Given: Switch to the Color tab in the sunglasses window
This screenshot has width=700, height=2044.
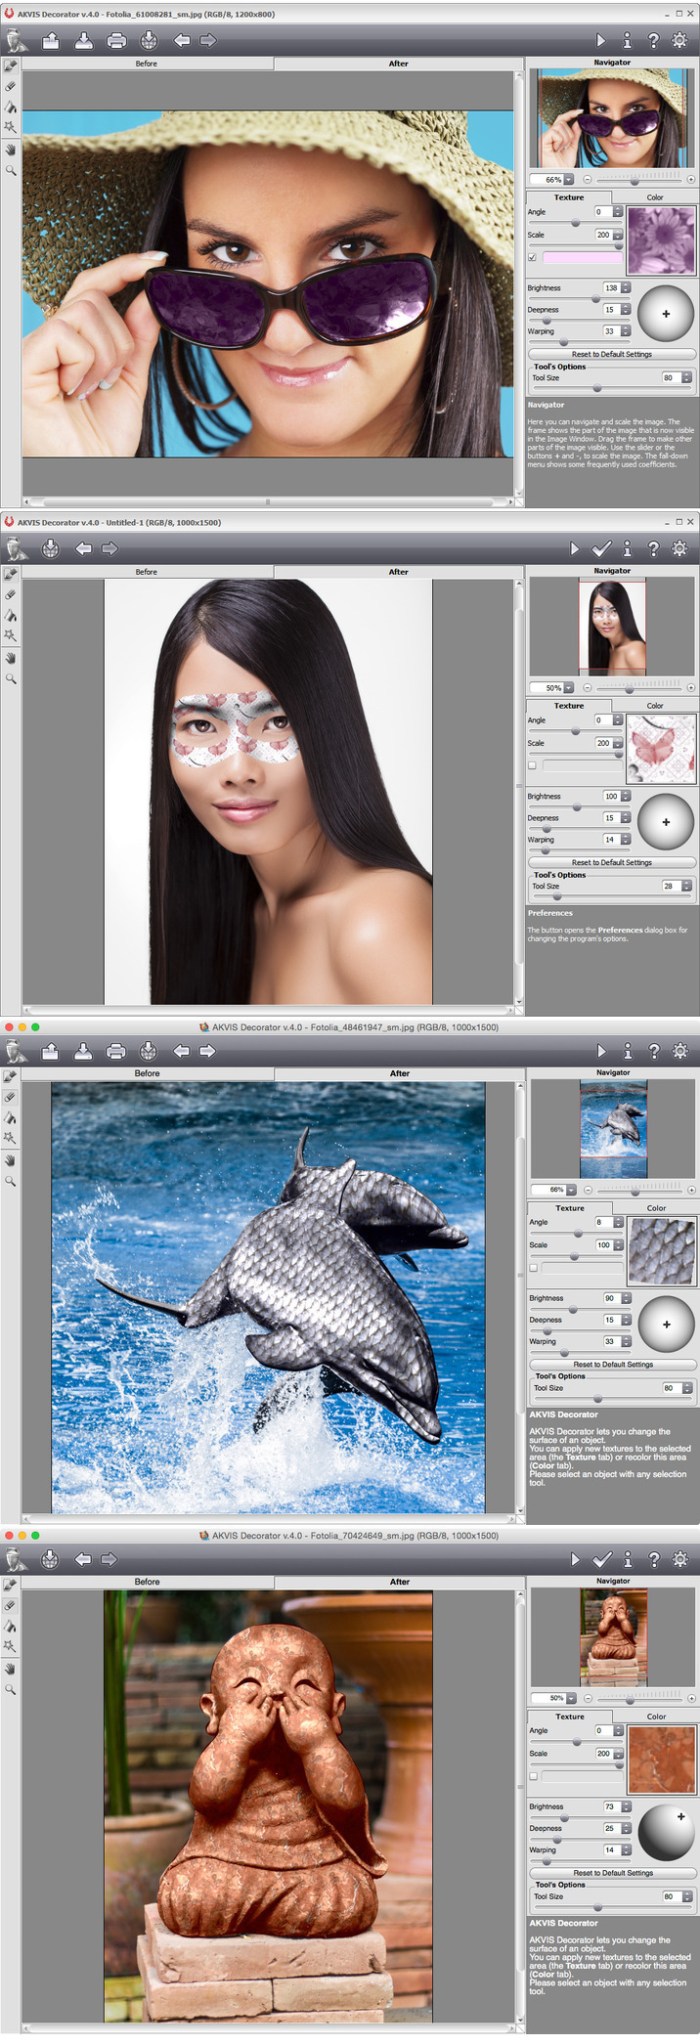Looking at the screenshot, I should pyautogui.click(x=654, y=197).
